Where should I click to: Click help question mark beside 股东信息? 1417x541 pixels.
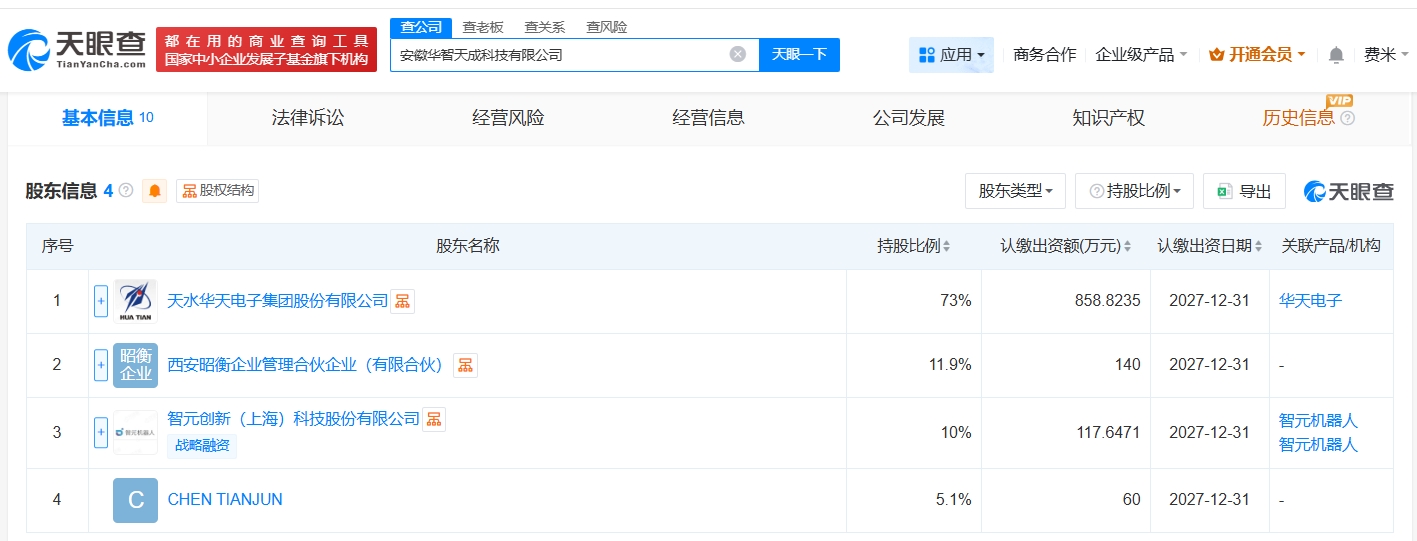point(126,190)
